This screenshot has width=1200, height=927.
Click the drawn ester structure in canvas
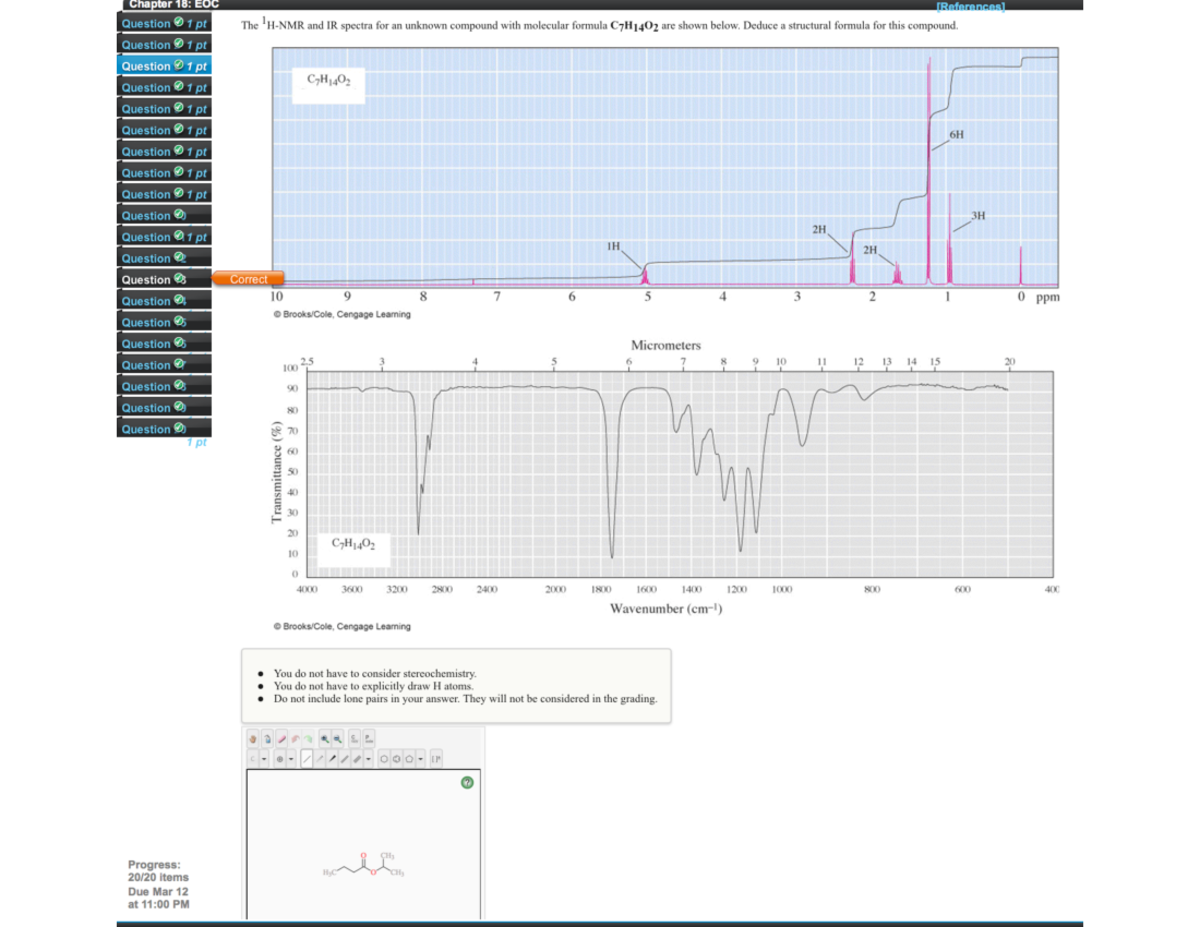(364, 868)
